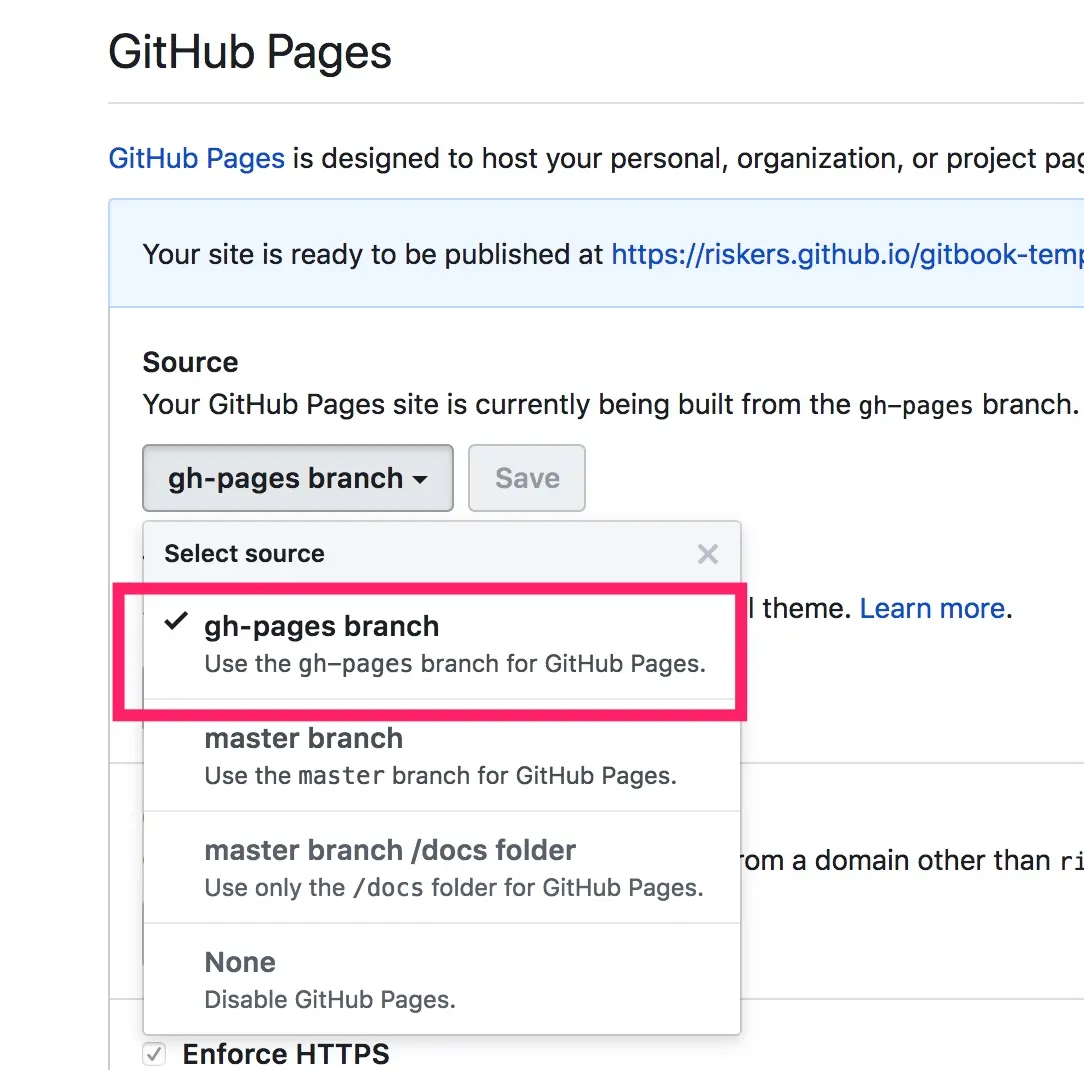Close the Select source popup
Screen dimensions: 1084x1070
coord(708,554)
